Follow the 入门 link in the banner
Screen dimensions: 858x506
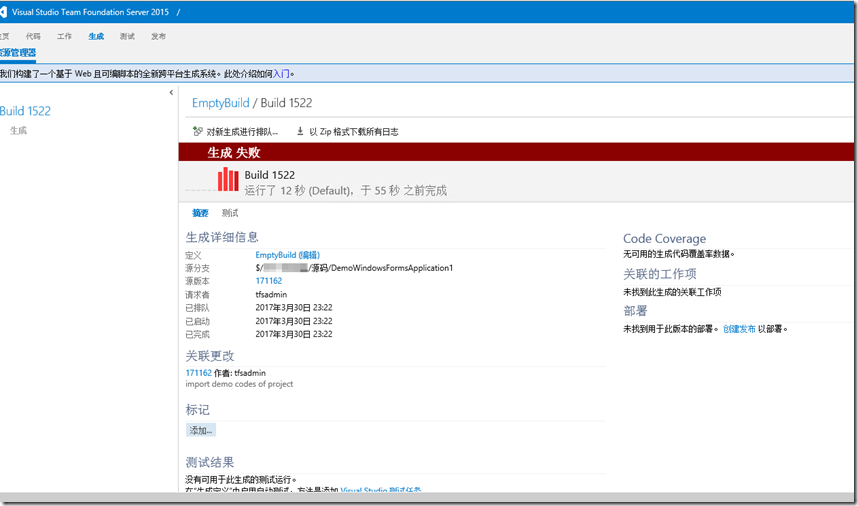click(x=281, y=74)
